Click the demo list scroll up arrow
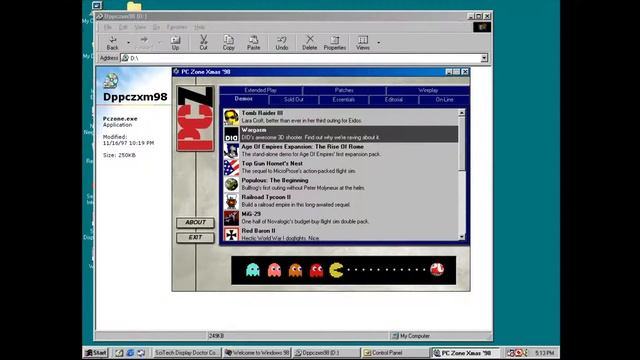 [x=462, y=113]
